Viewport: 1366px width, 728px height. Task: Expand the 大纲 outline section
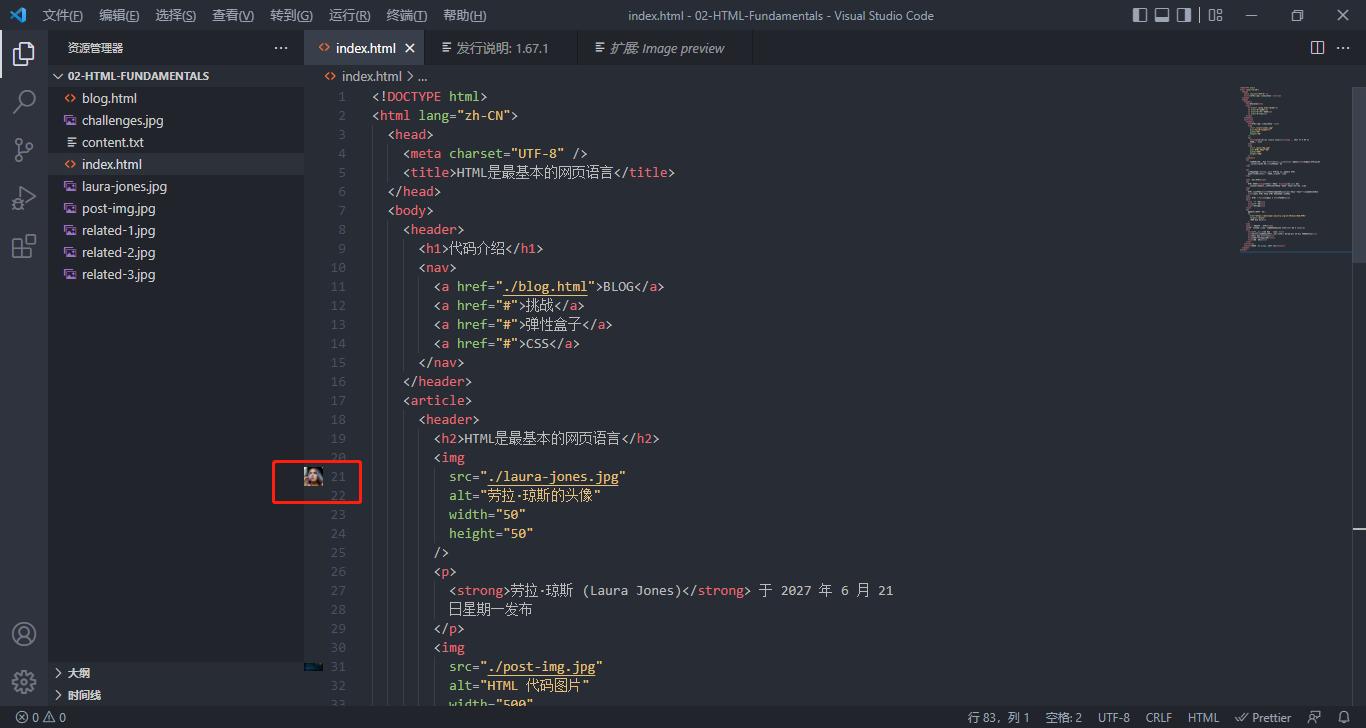[80, 672]
